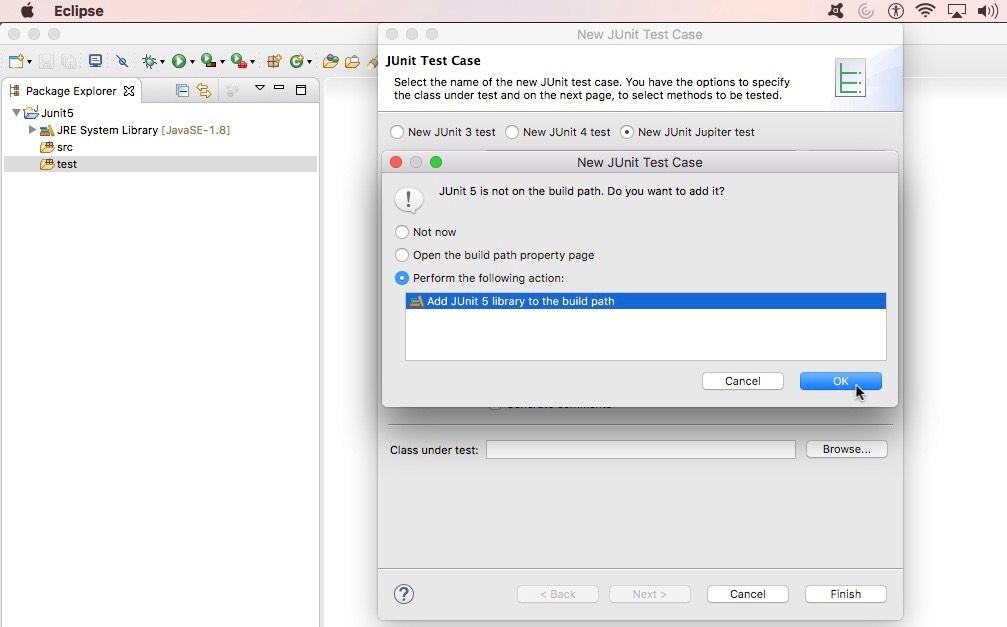Open the Package Explorer view menu triangle
Viewport: 1007px width, 627px height.
(259, 88)
